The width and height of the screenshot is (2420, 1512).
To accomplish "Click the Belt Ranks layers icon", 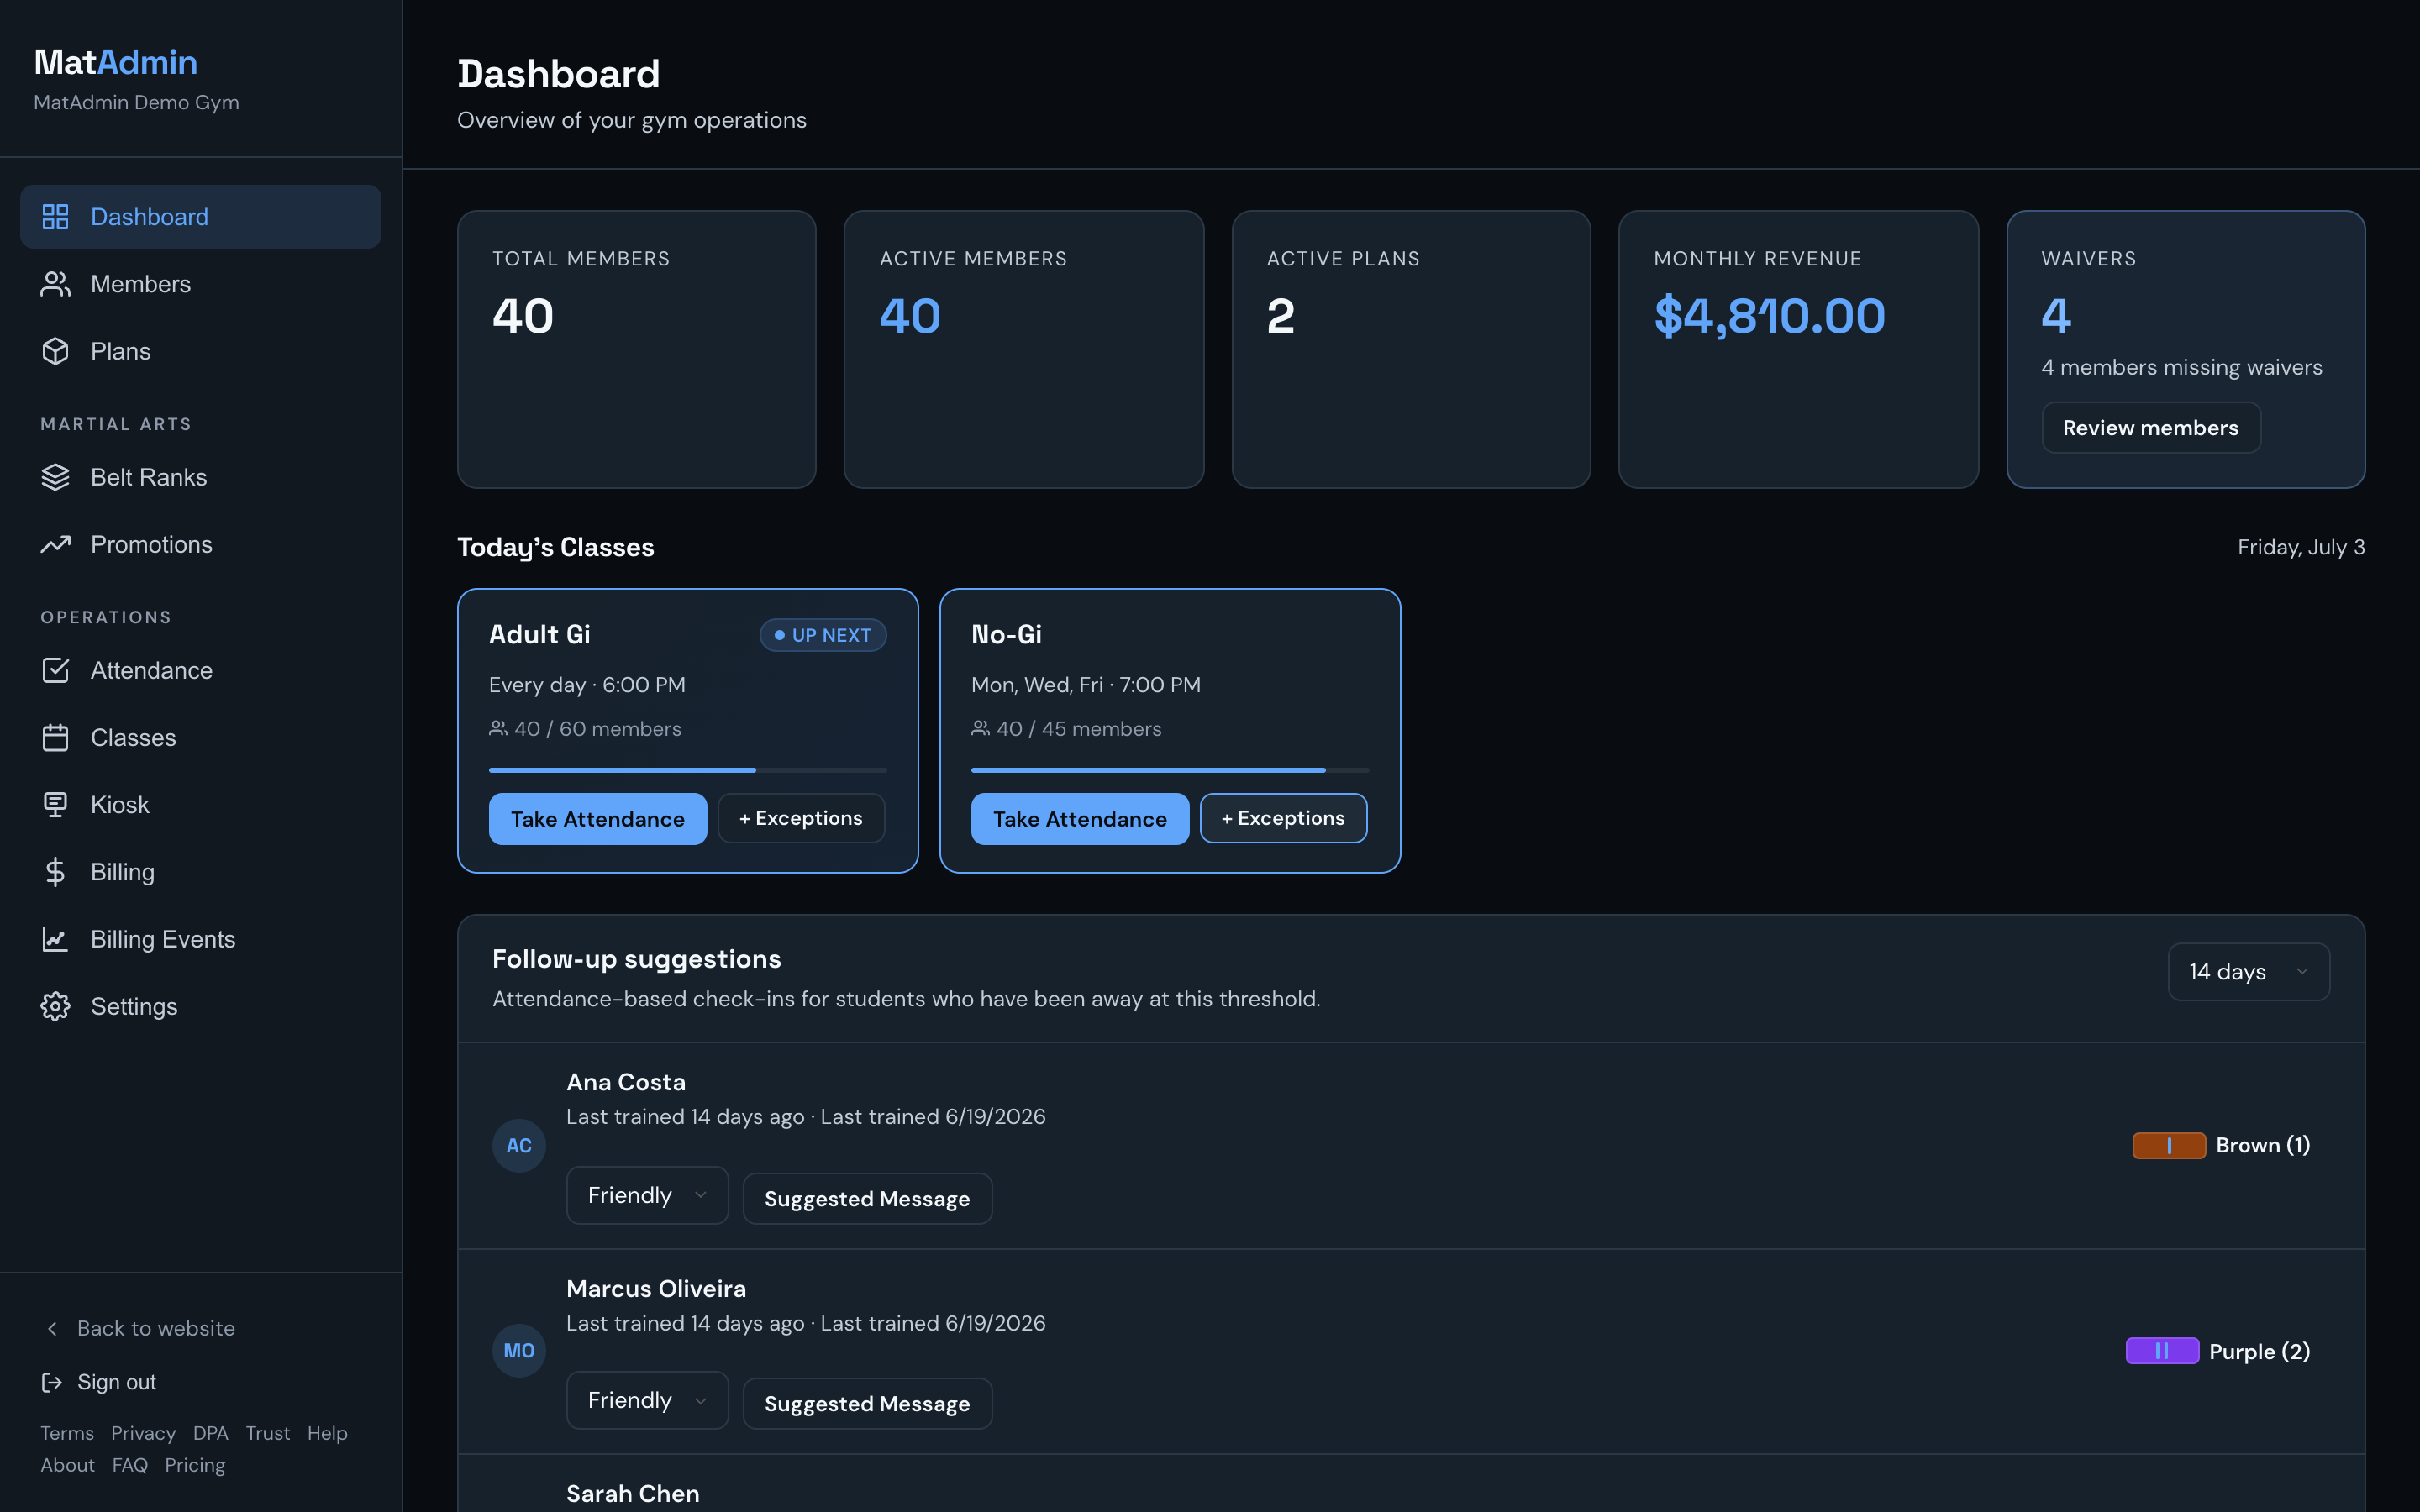I will [x=55, y=477].
